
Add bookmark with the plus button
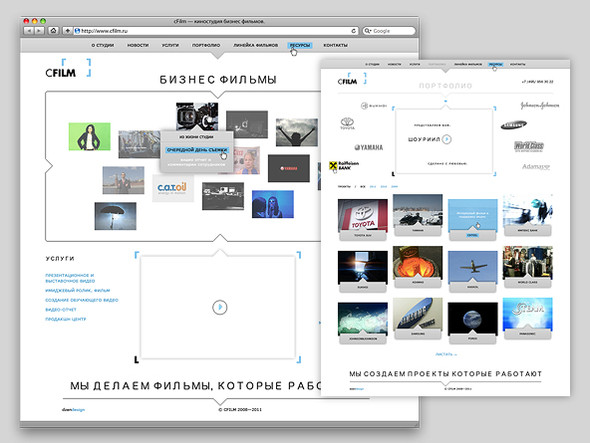click(67, 31)
